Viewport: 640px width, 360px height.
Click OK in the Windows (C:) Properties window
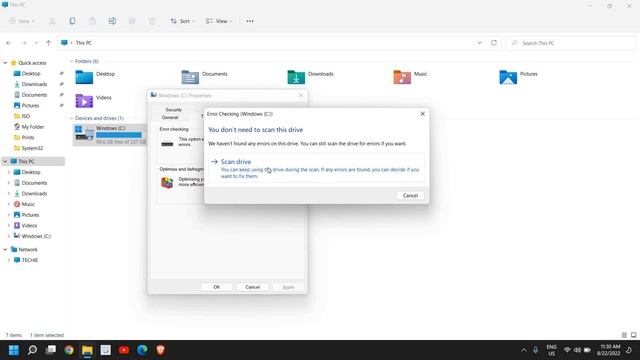(216, 287)
